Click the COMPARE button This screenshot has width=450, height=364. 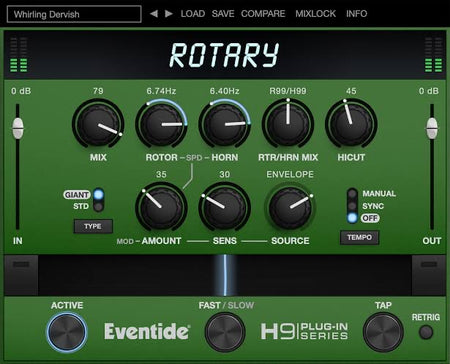263,14
